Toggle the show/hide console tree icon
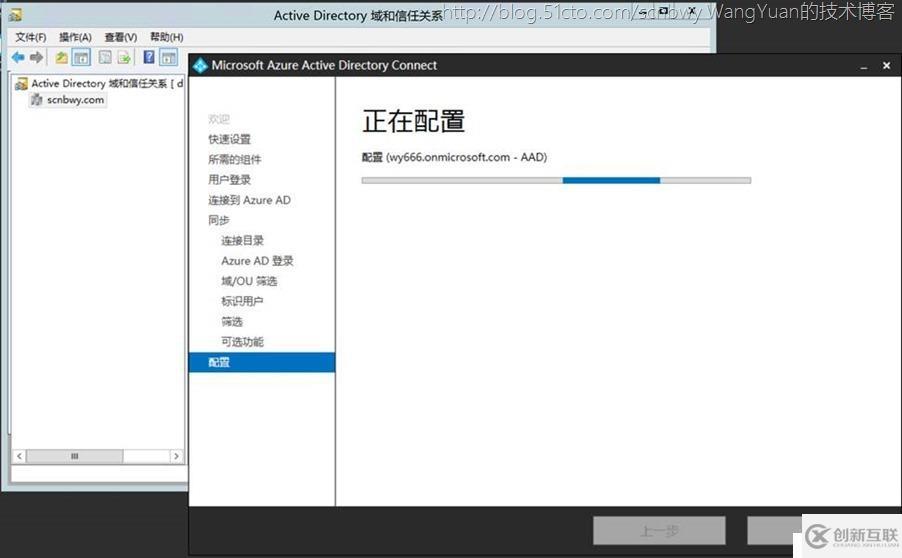The width and height of the screenshot is (902, 558). click(81, 57)
